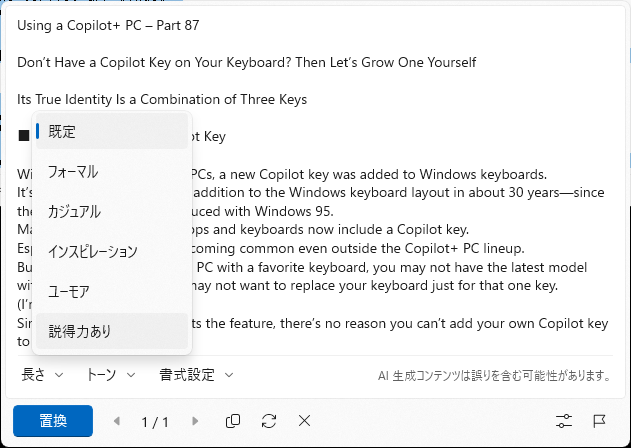
Task: Click the AI 生成コンテンツ disclaimer text
Action: coord(495,376)
